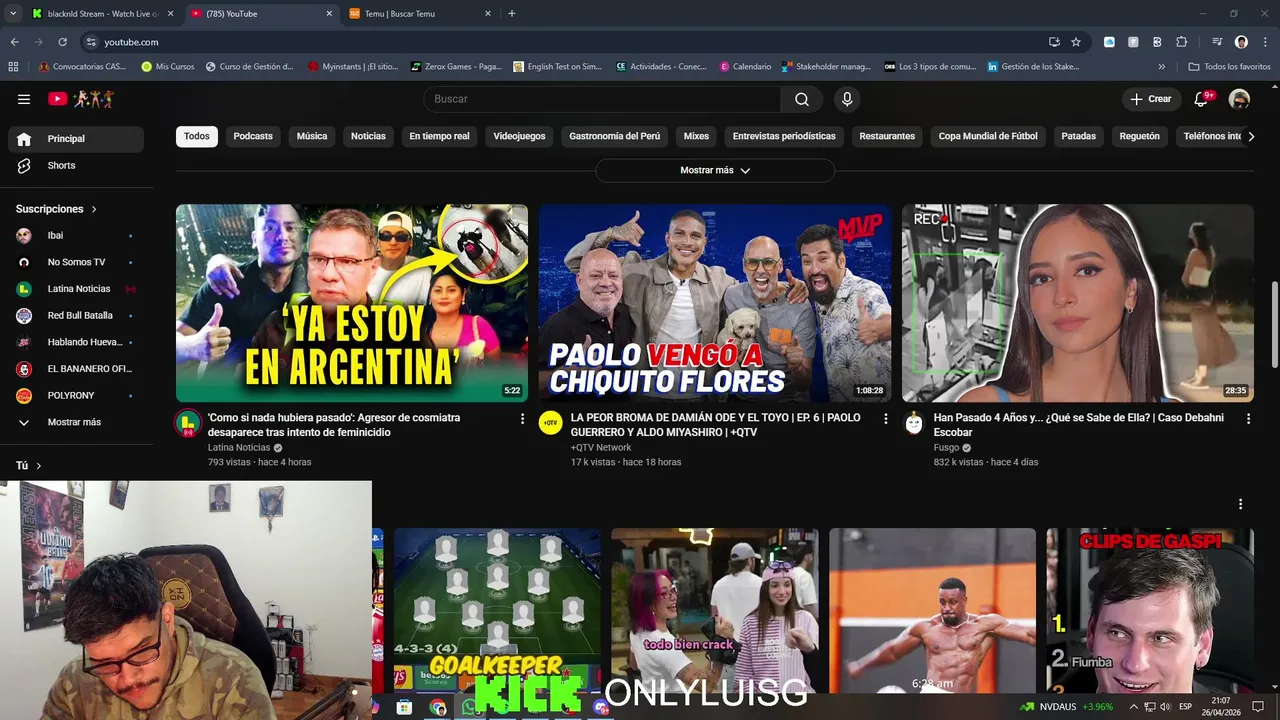
Task: Click the search magnifier button
Action: [802, 99]
